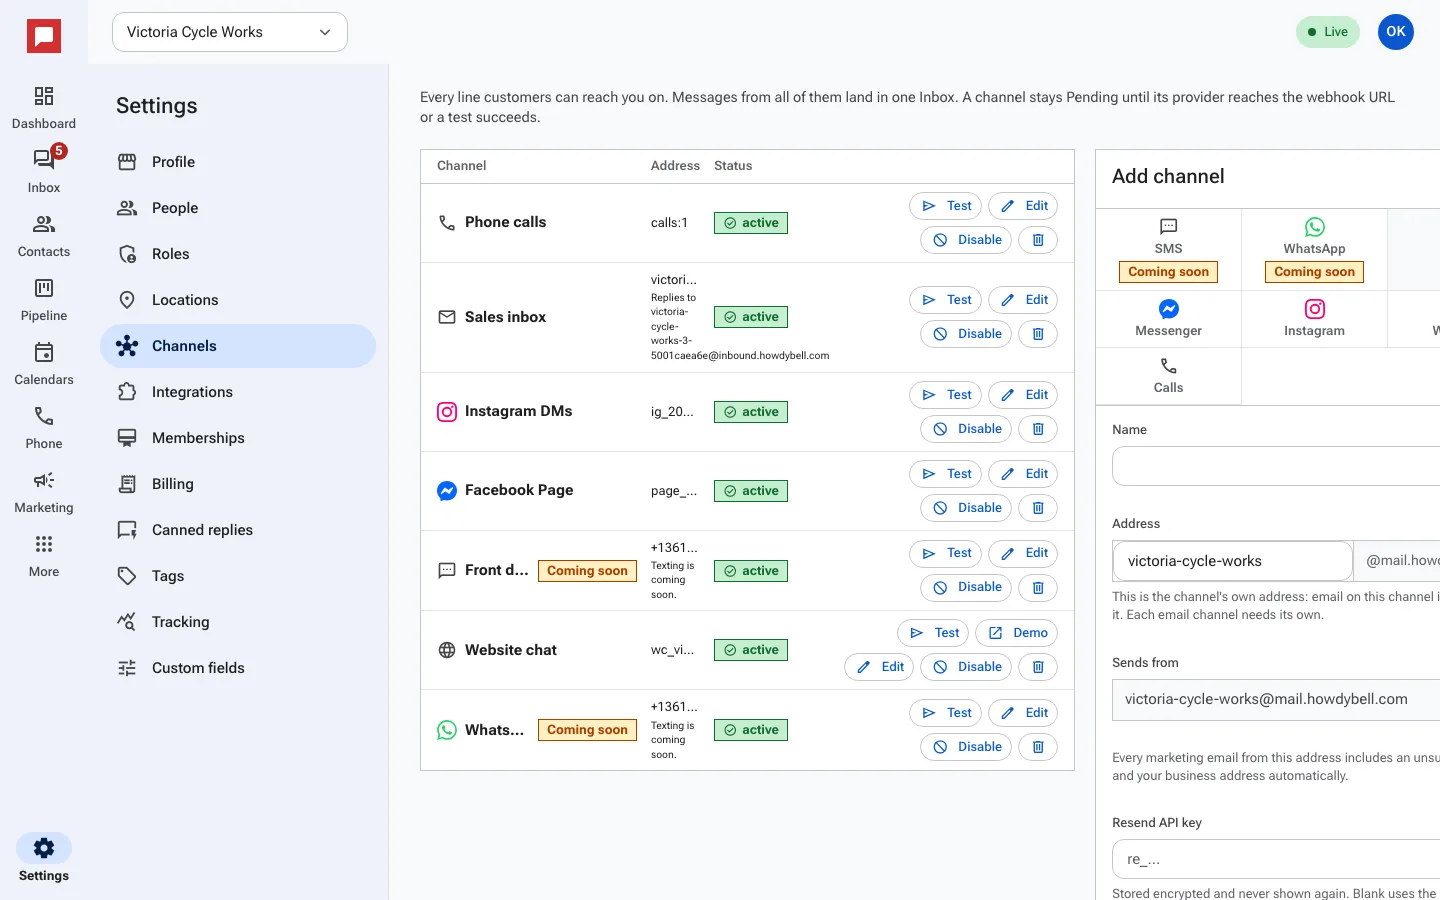1440x900 pixels.
Task: Choose Messenger as the new channel type
Action: click(x=1168, y=319)
